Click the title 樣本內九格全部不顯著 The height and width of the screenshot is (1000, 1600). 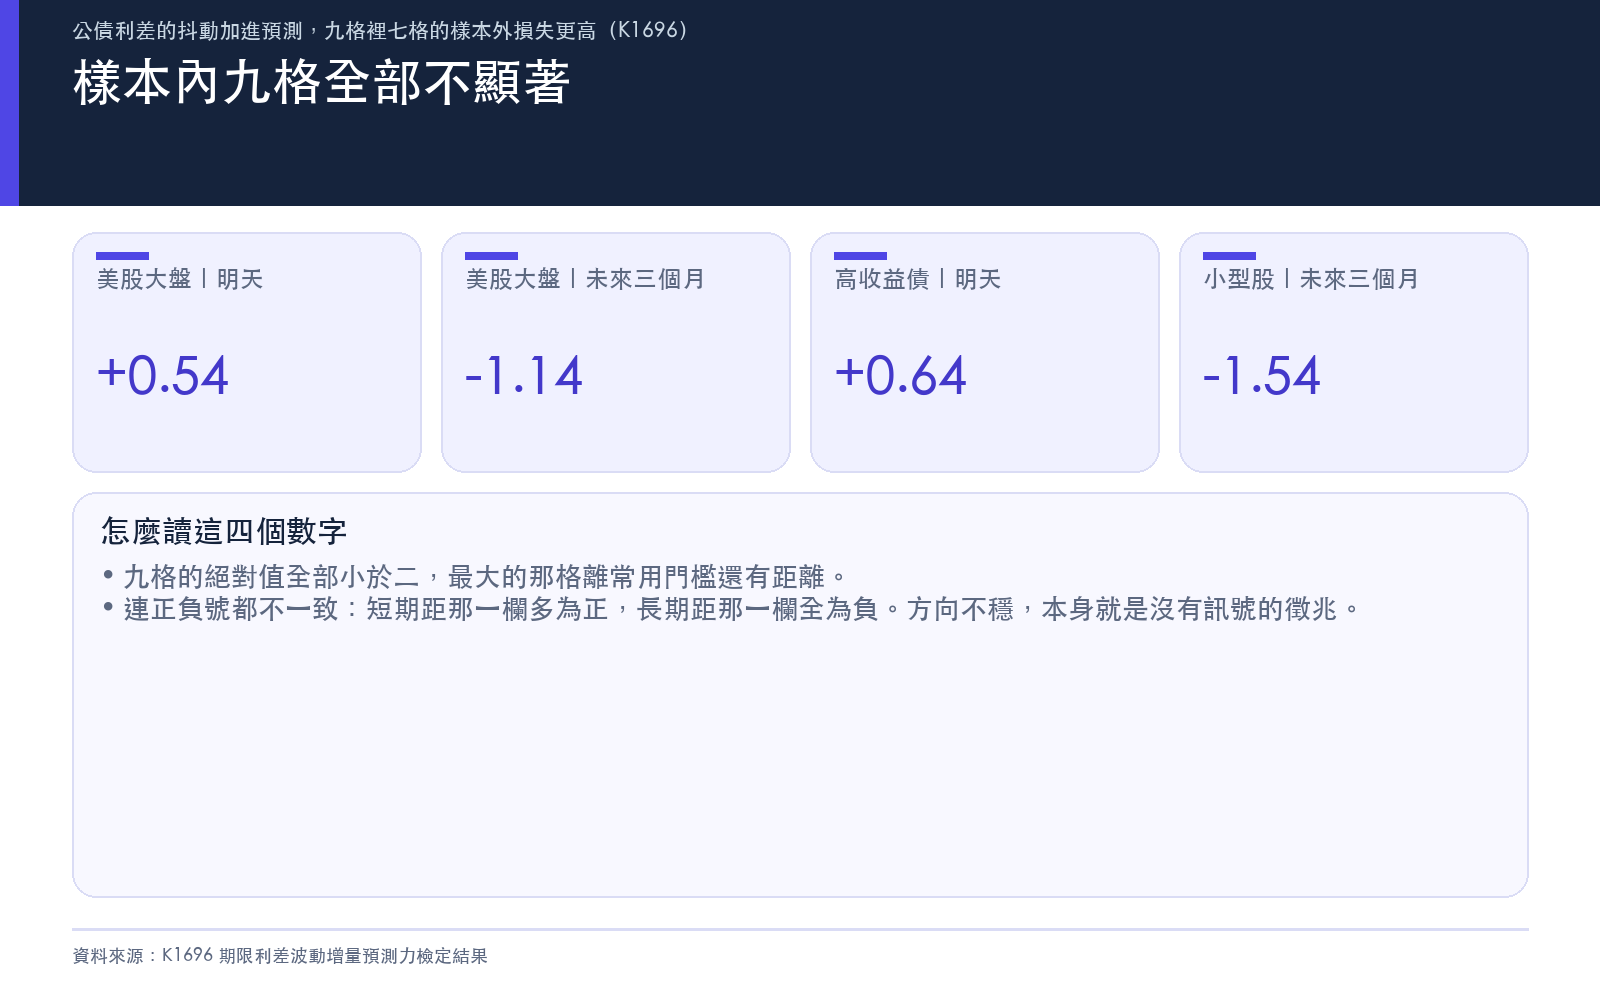coord(321,82)
